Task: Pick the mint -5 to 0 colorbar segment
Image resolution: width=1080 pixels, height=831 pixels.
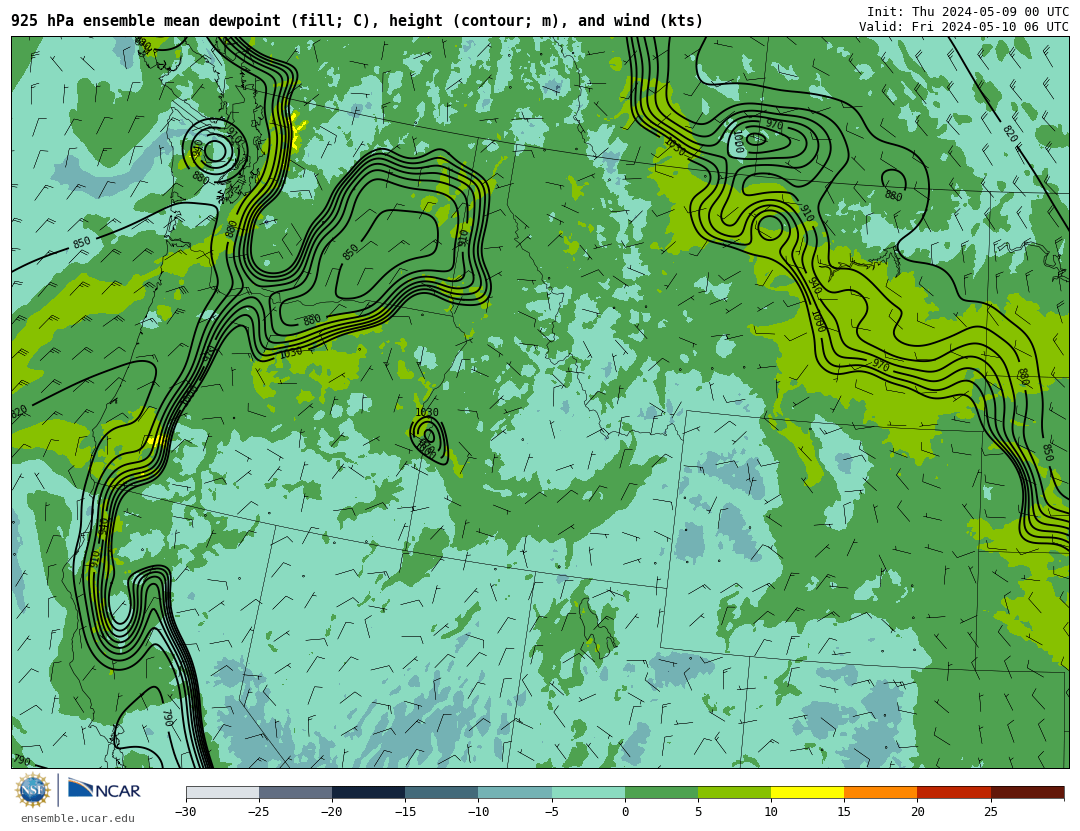Action: point(588,793)
